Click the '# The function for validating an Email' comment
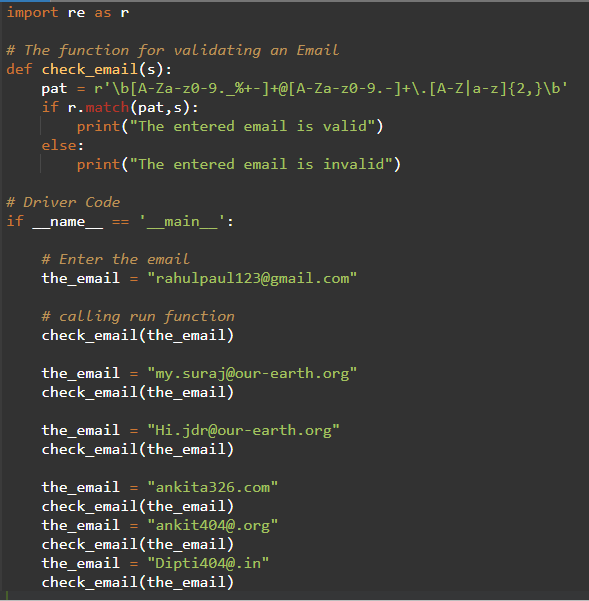Image resolution: width=589 pixels, height=601 pixels. [173, 51]
